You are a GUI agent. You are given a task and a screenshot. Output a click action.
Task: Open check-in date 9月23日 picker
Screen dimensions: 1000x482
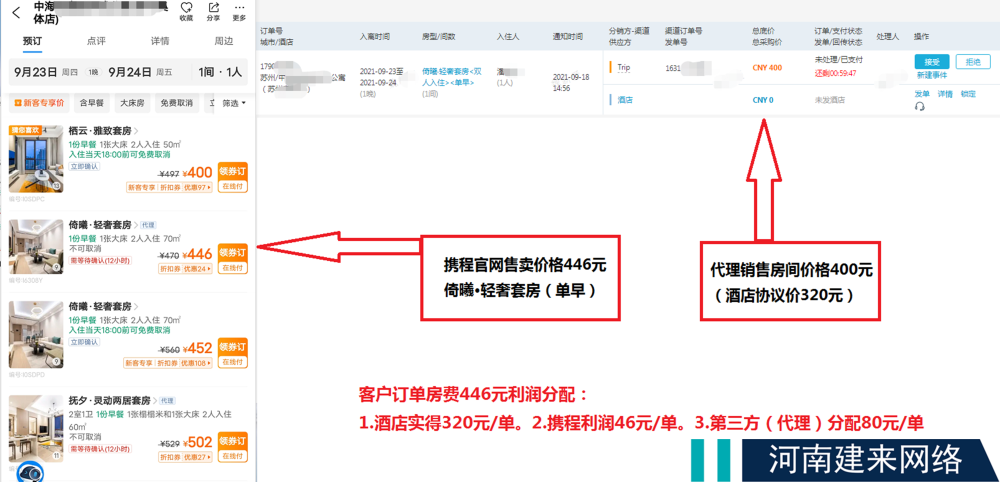click(x=46, y=72)
